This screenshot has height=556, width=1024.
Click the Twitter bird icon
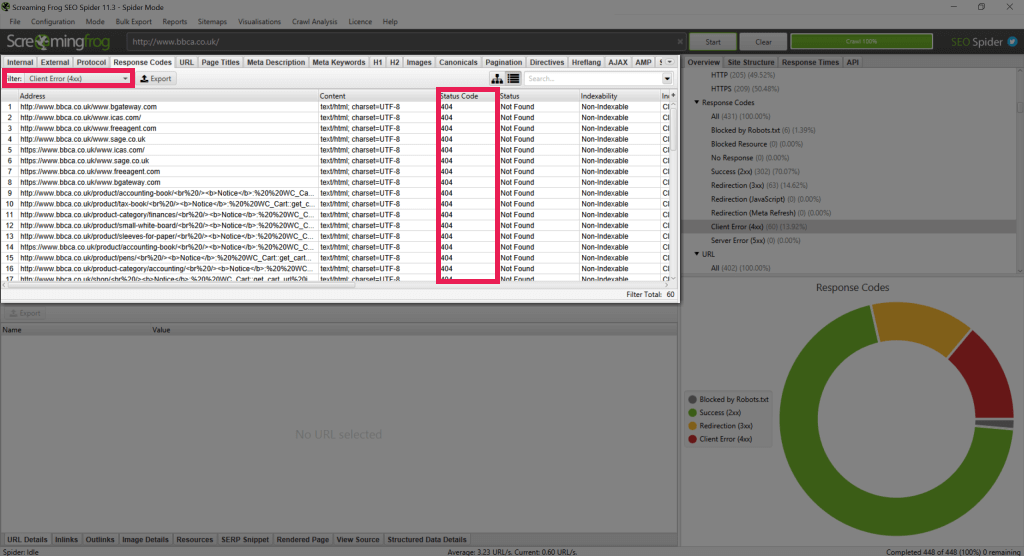(x=1012, y=41)
